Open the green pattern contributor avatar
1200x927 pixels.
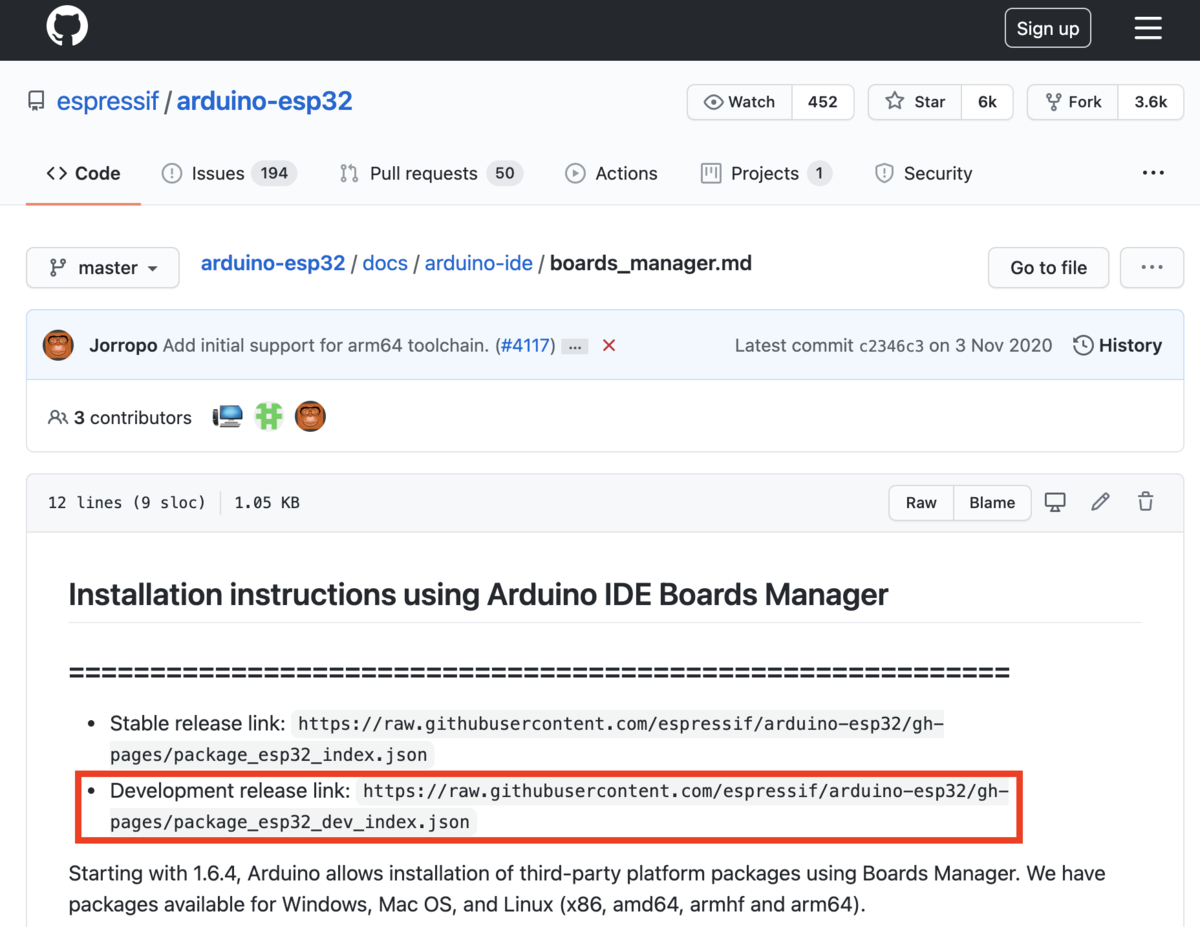269,416
